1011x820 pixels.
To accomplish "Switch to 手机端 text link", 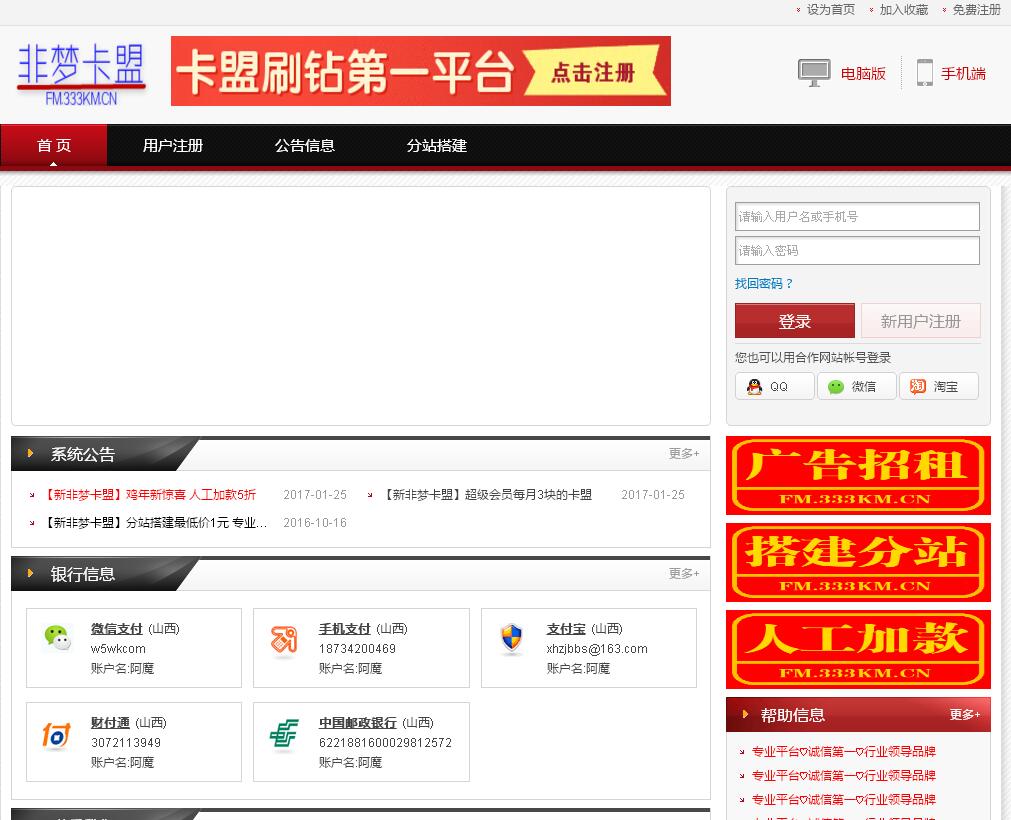I will tap(963, 73).
